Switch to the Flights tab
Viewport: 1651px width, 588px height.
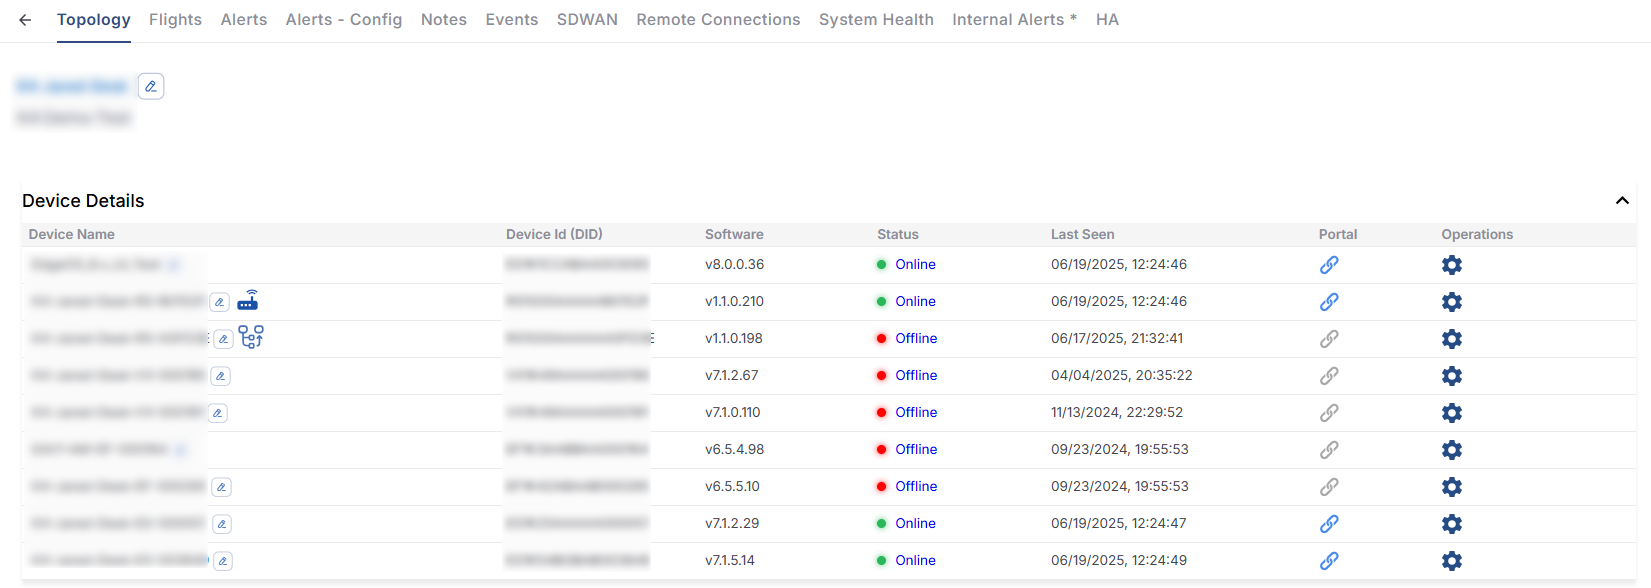pyautogui.click(x=175, y=20)
